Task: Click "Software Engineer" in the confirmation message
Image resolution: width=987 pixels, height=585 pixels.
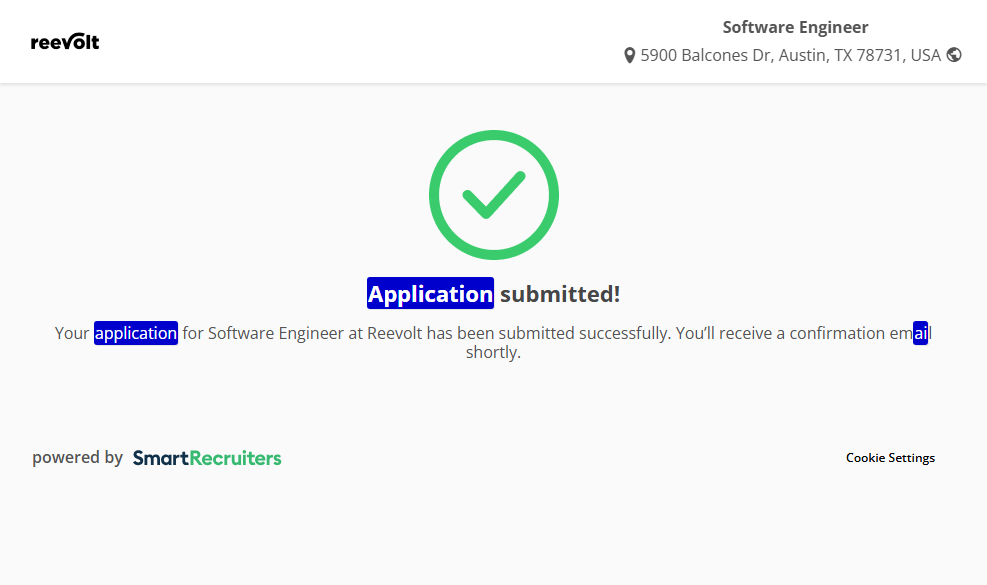Action: click(x=276, y=333)
